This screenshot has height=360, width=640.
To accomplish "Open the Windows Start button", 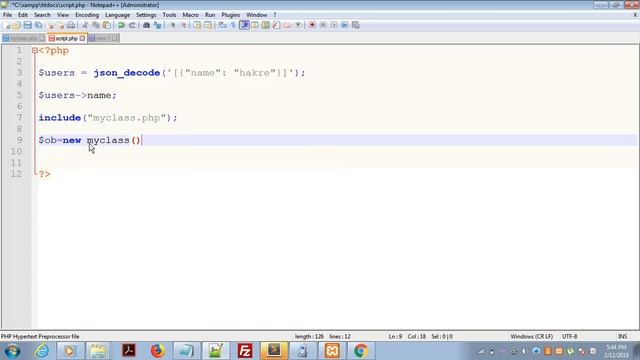I will [x=12, y=351].
